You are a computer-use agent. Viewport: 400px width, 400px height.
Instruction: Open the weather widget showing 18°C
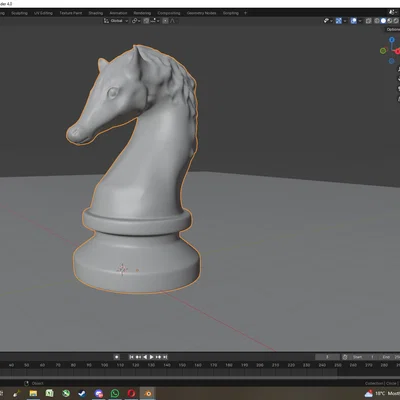382,394
